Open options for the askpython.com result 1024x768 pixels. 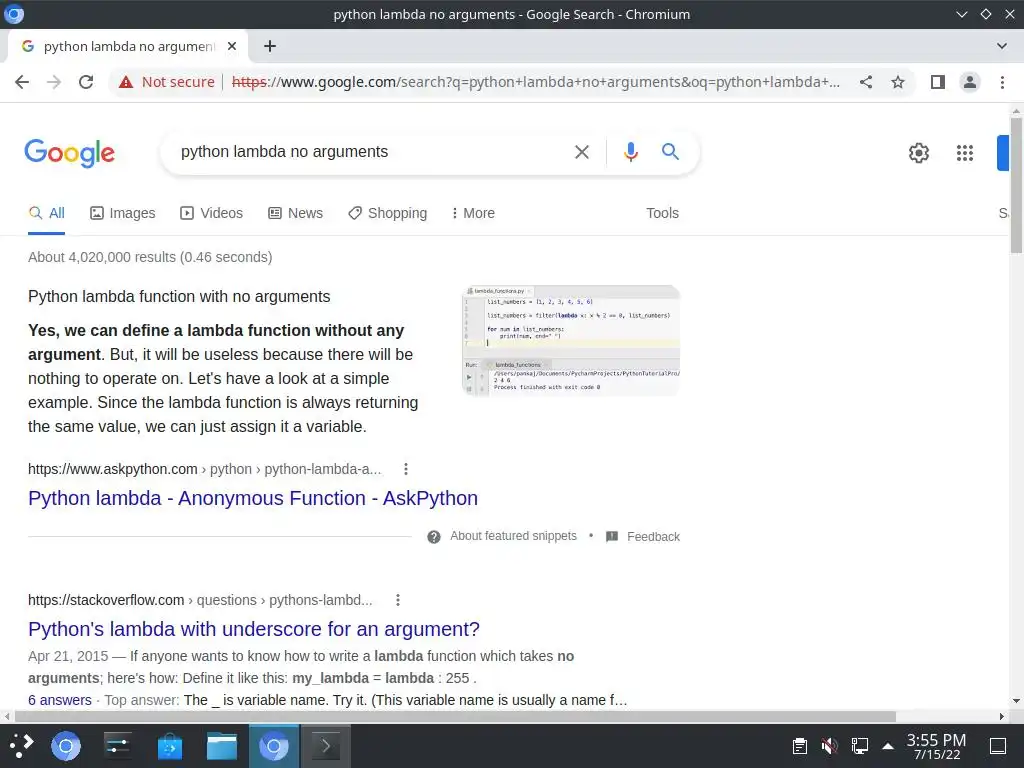[x=406, y=469]
